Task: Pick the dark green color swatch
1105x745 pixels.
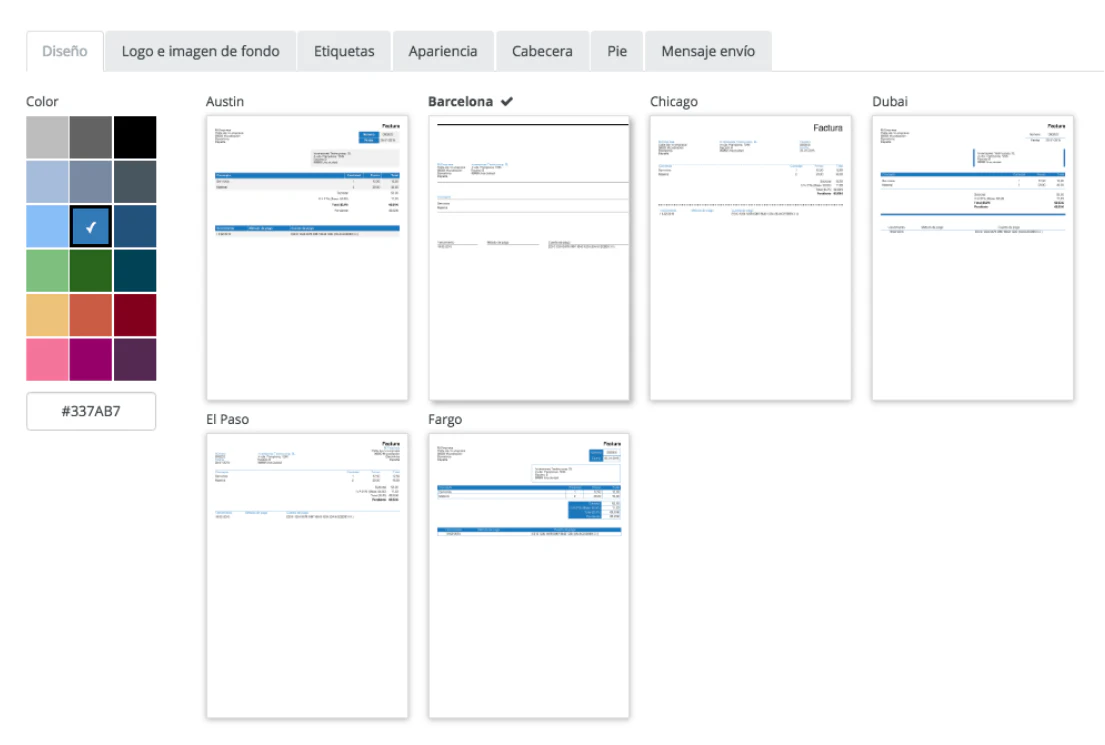Action: click(91, 270)
